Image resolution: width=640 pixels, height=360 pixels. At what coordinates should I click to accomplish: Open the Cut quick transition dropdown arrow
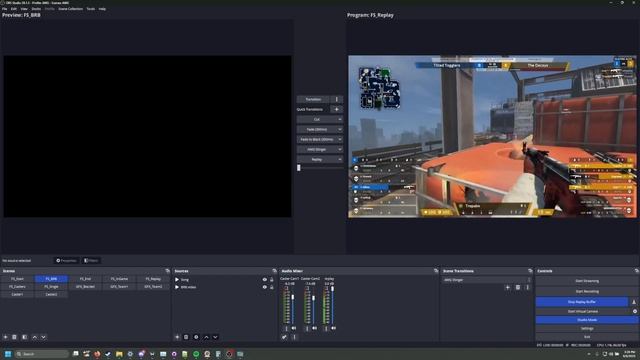[340, 120]
